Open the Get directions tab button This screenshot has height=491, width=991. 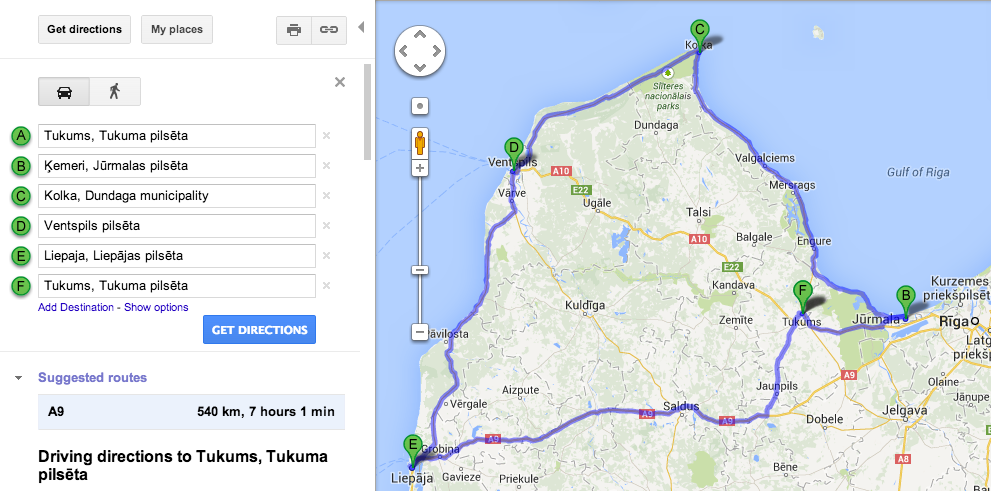[x=85, y=30]
